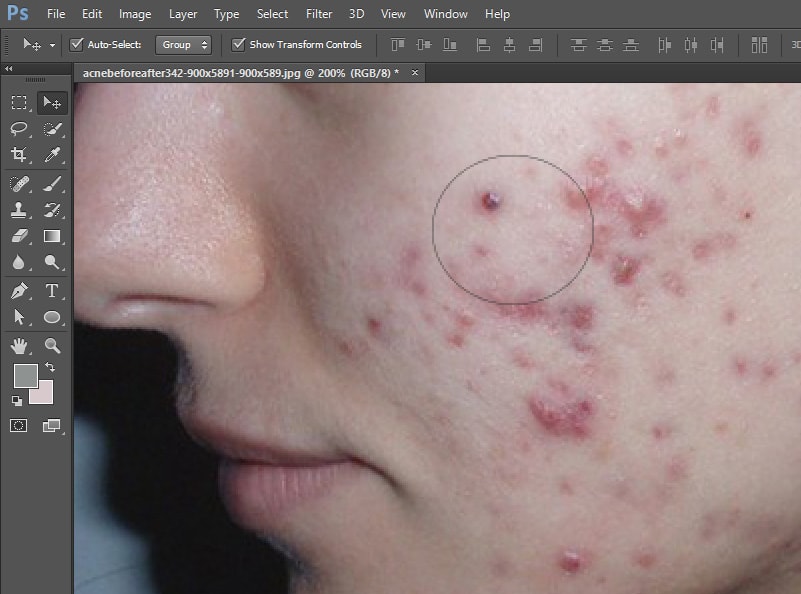Viewport: 801px width, 594px height.
Task: Open the Filter menu
Action: 319,14
